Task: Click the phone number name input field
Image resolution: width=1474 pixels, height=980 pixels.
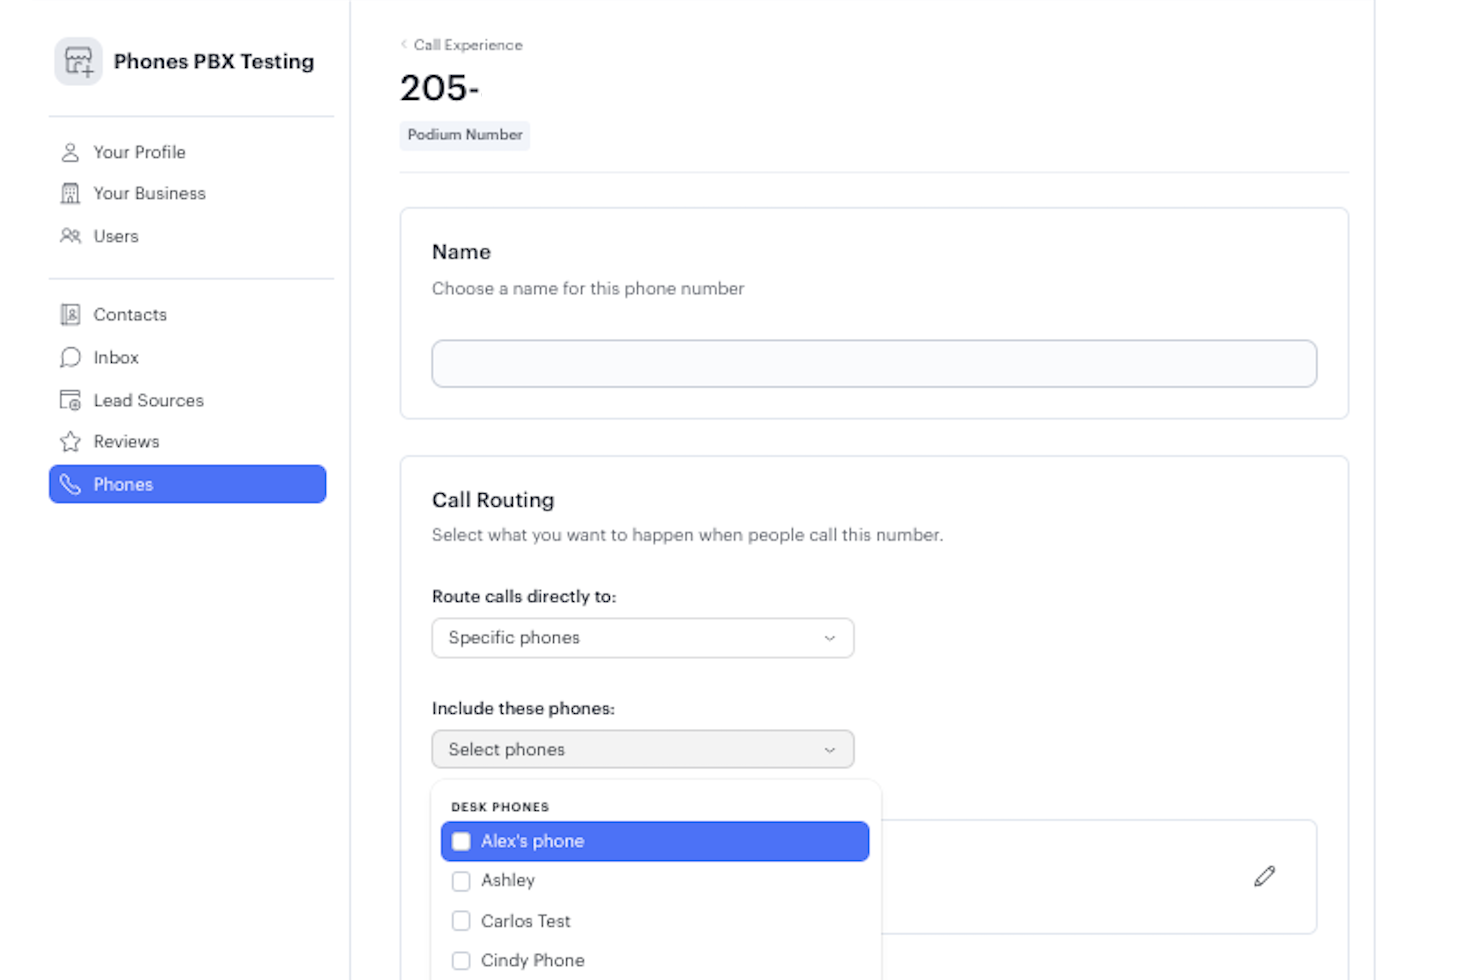Action: click(873, 364)
